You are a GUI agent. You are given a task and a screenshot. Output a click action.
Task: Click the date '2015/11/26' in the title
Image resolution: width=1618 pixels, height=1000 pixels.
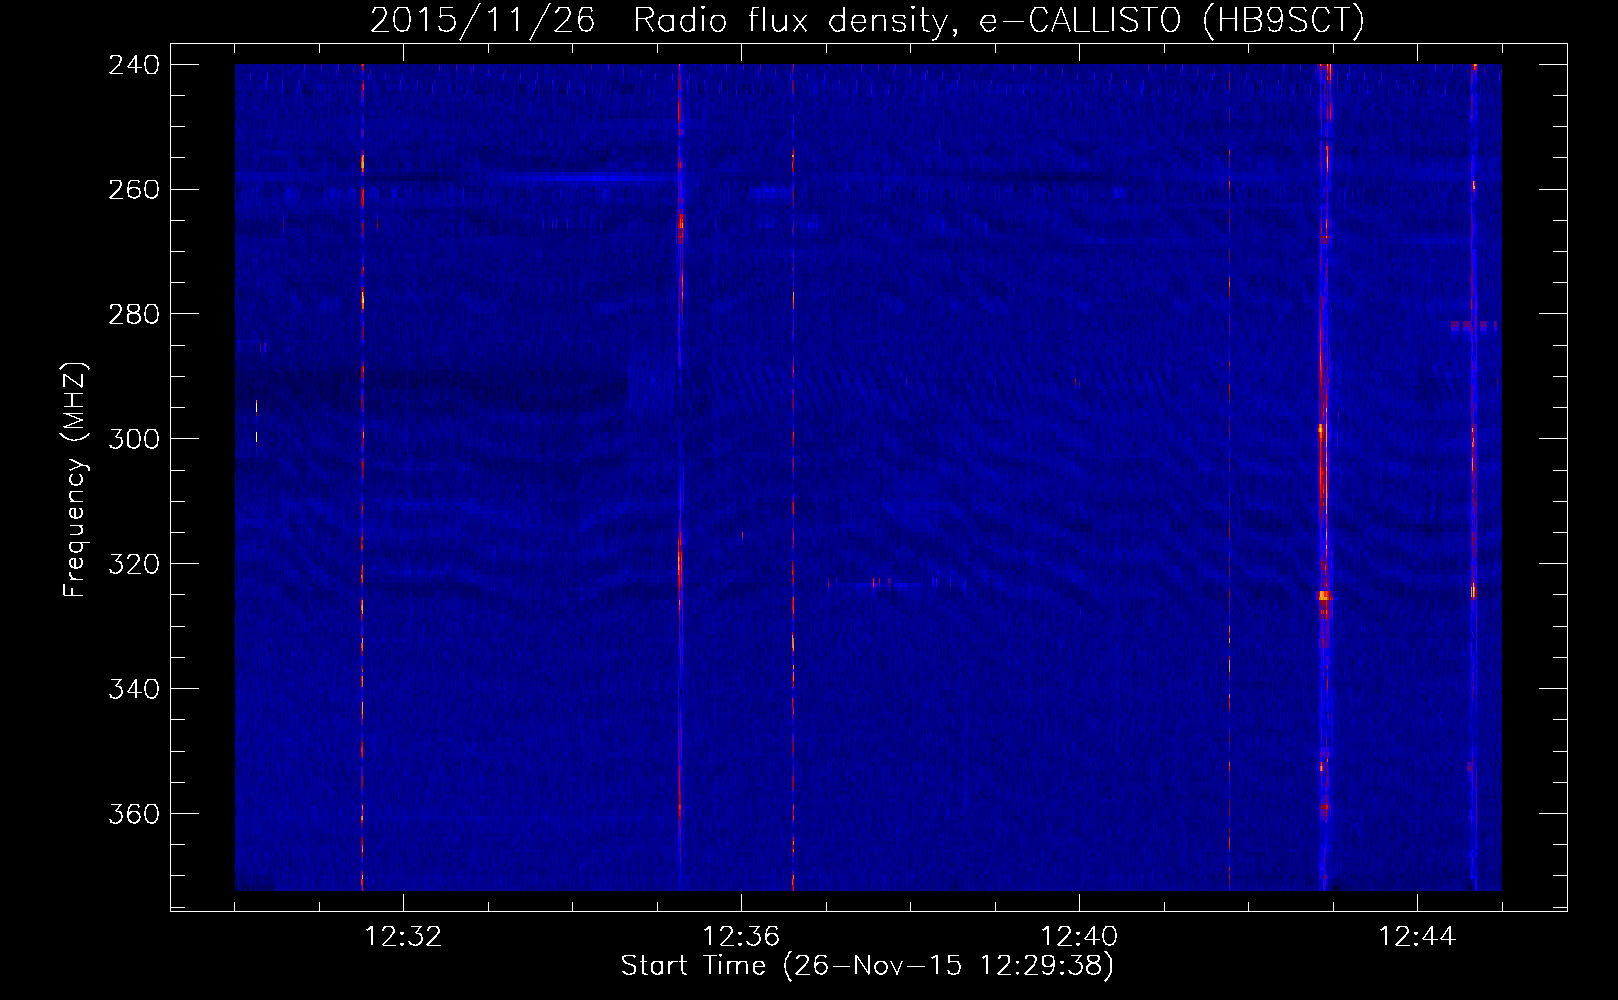coord(483,20)
